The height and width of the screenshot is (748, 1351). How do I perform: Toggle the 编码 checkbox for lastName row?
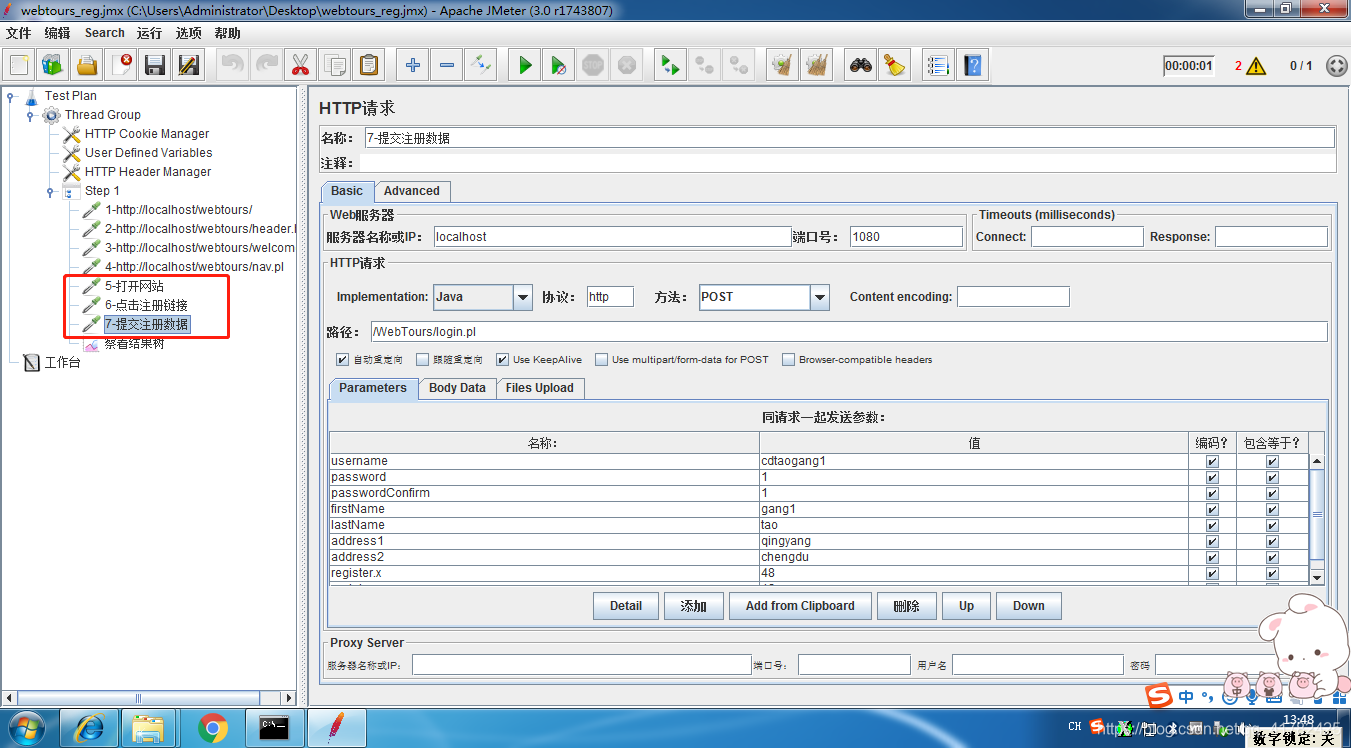coord(1213,525)
